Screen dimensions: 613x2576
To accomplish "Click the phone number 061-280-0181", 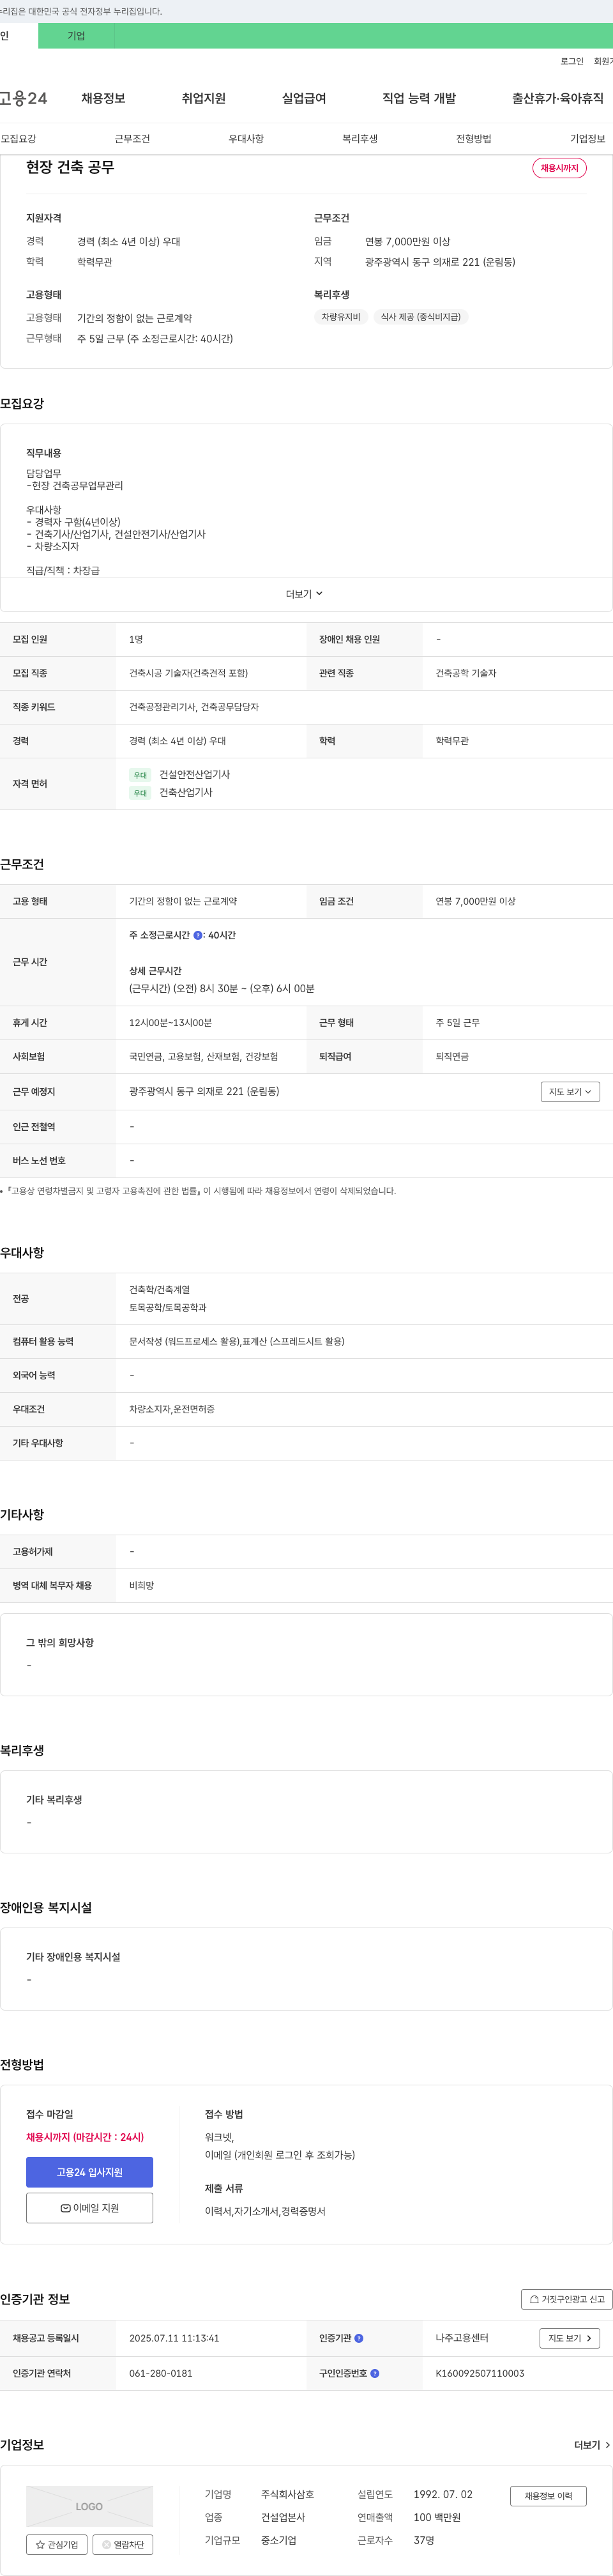I will click(161, 2373).
